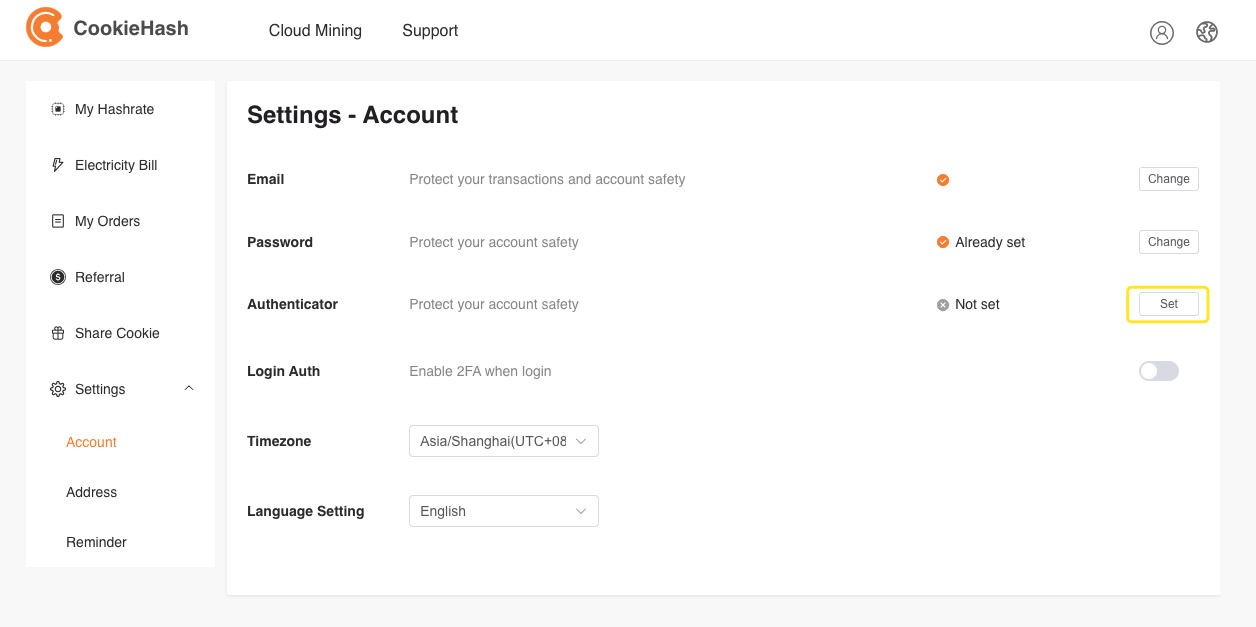Screen dimensions: 1256x627
Task: Click the Electricity Bill lightning icon
Action: (x=58, y=165)
